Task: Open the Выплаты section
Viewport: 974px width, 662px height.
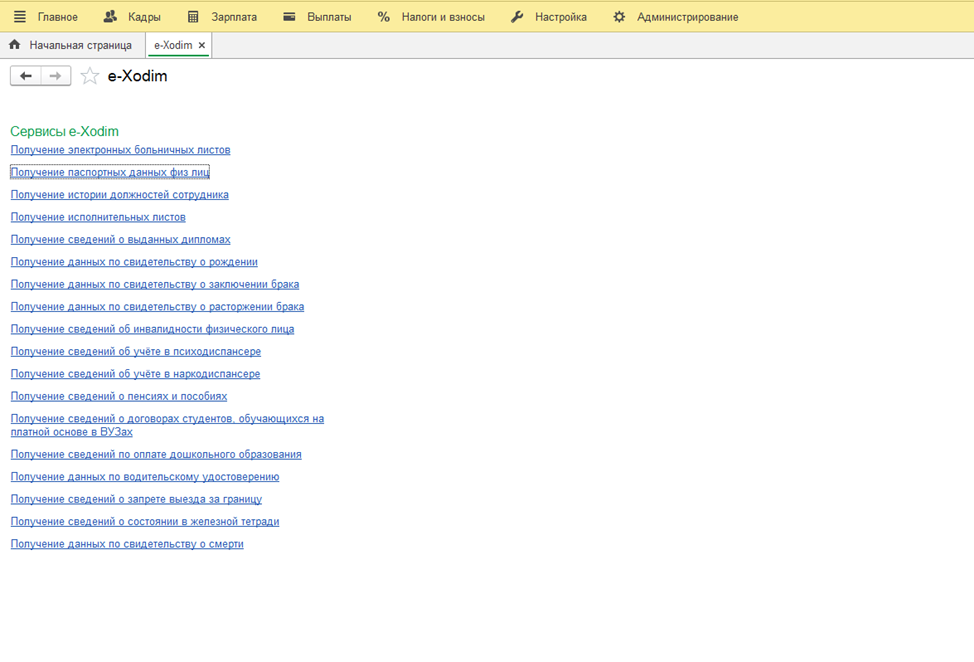Action: pyautogui.click(x=317, y=17)
